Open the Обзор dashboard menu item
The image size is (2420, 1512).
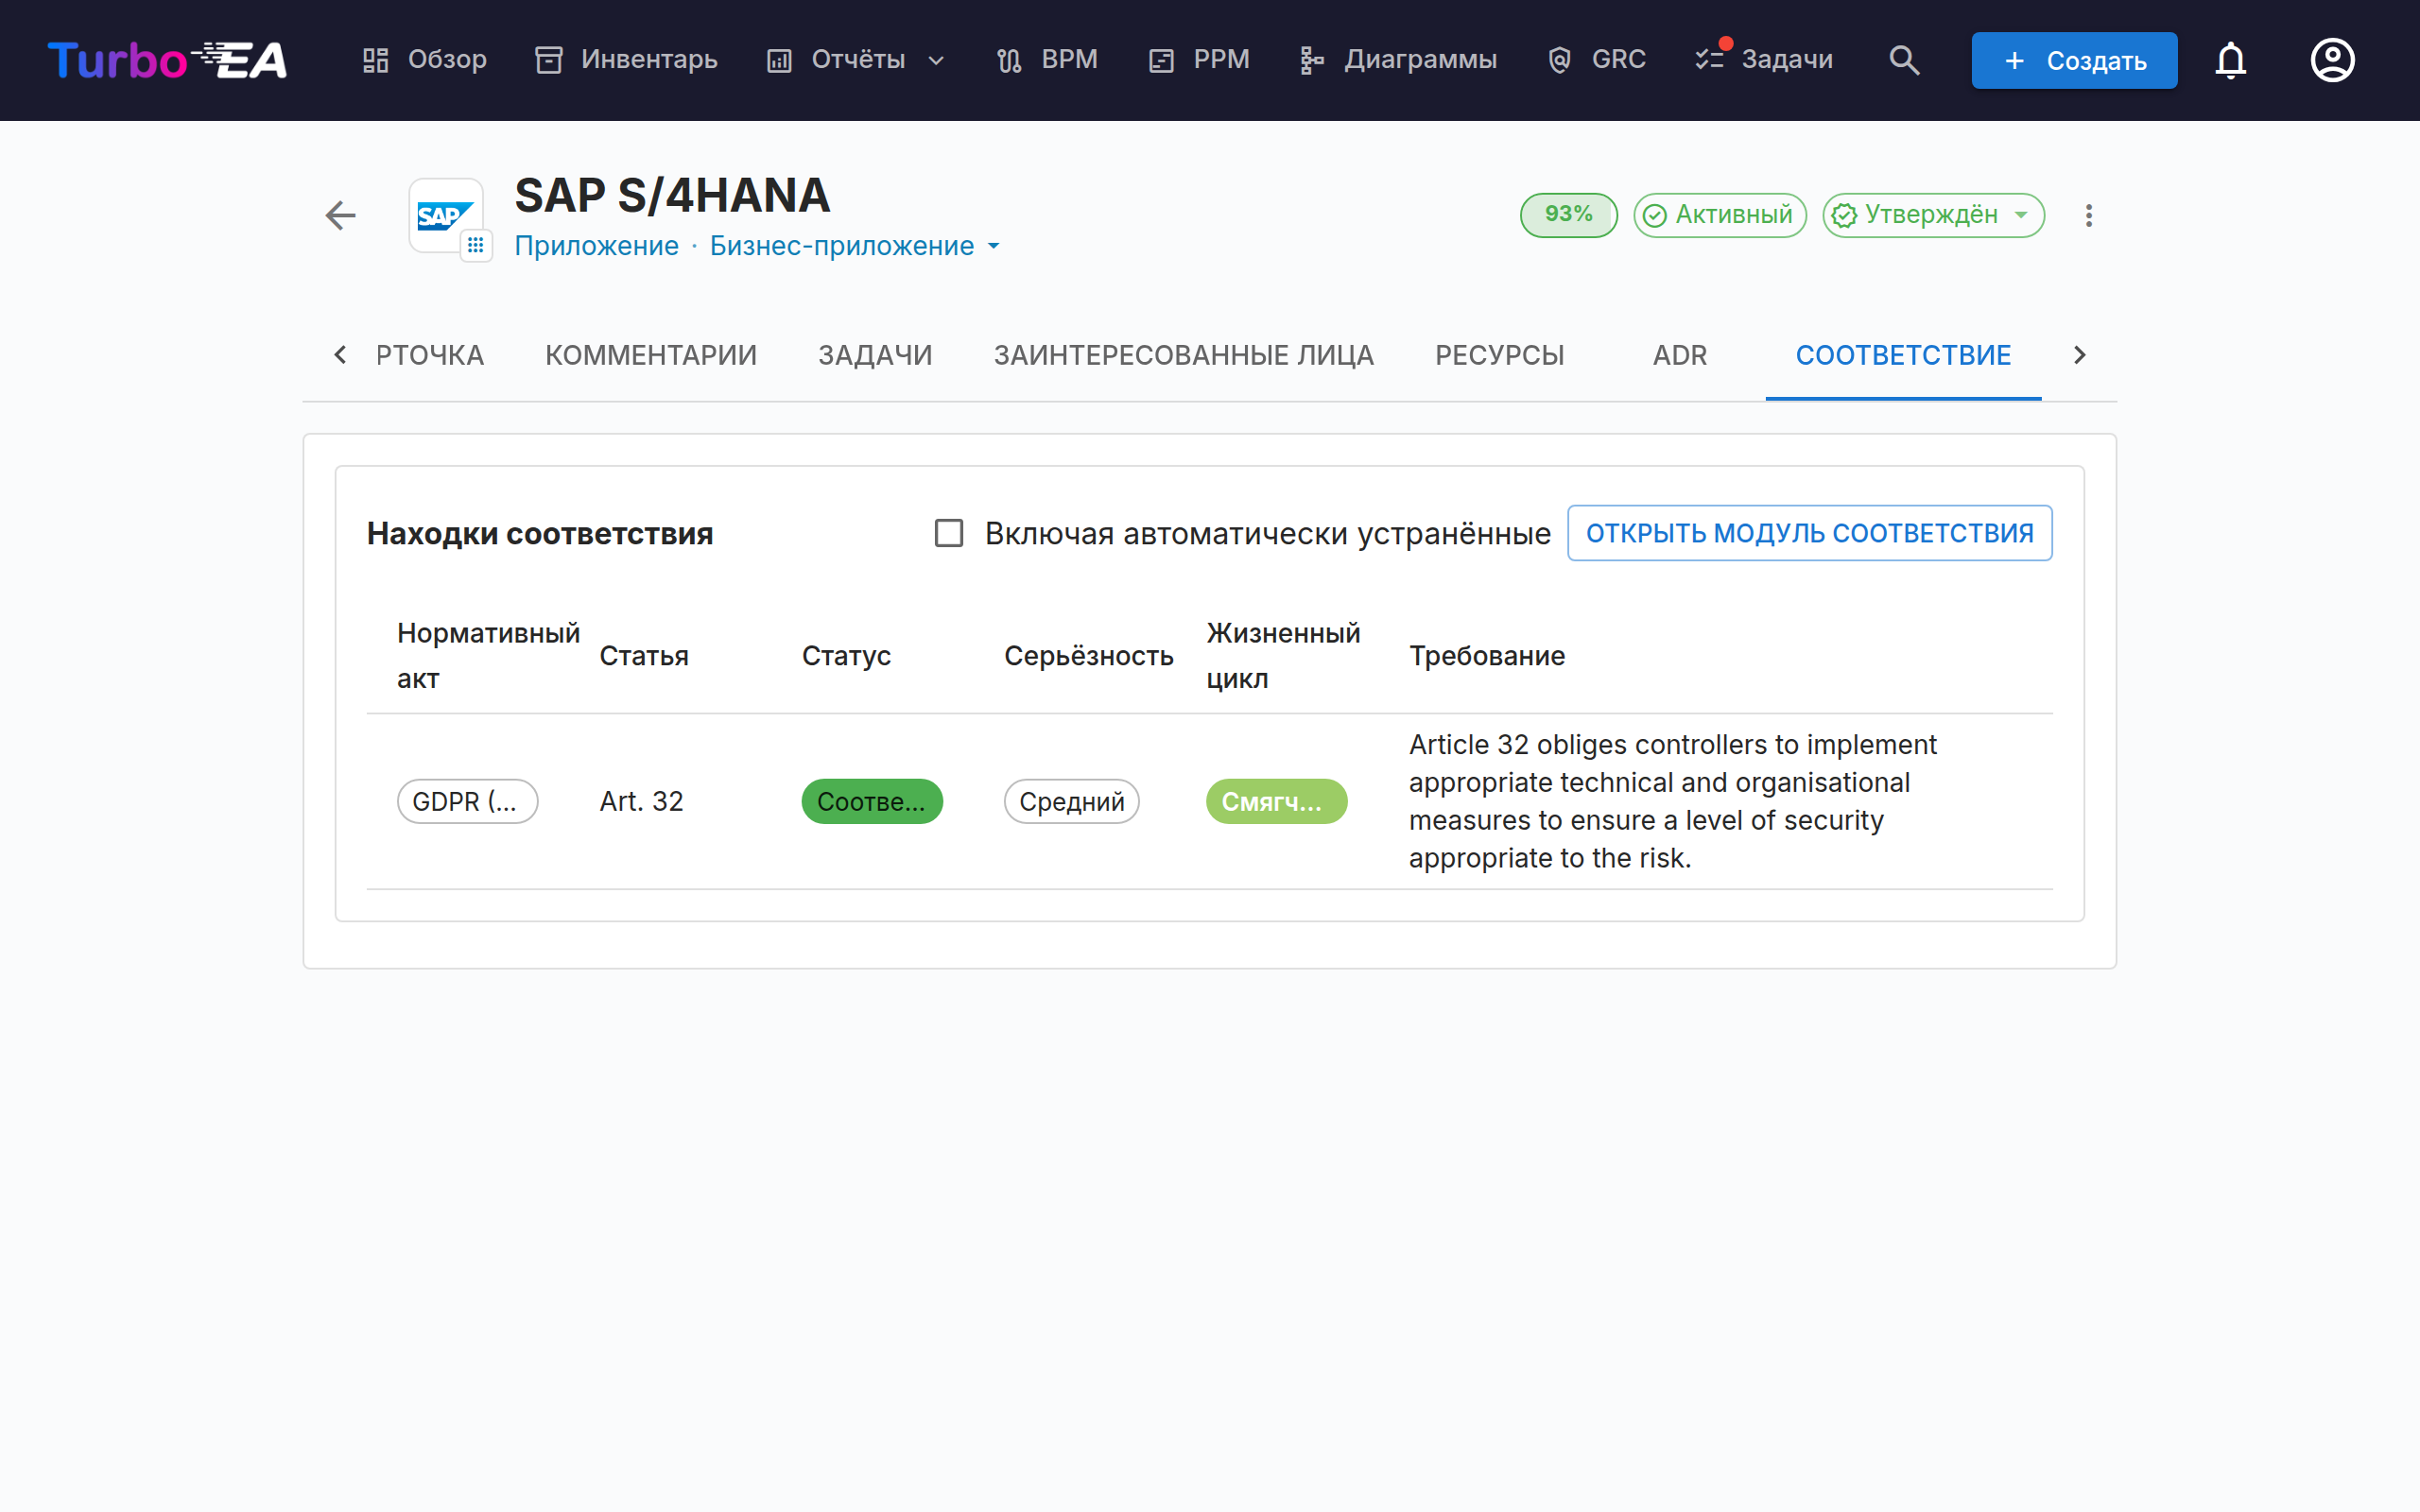point(424,60)
